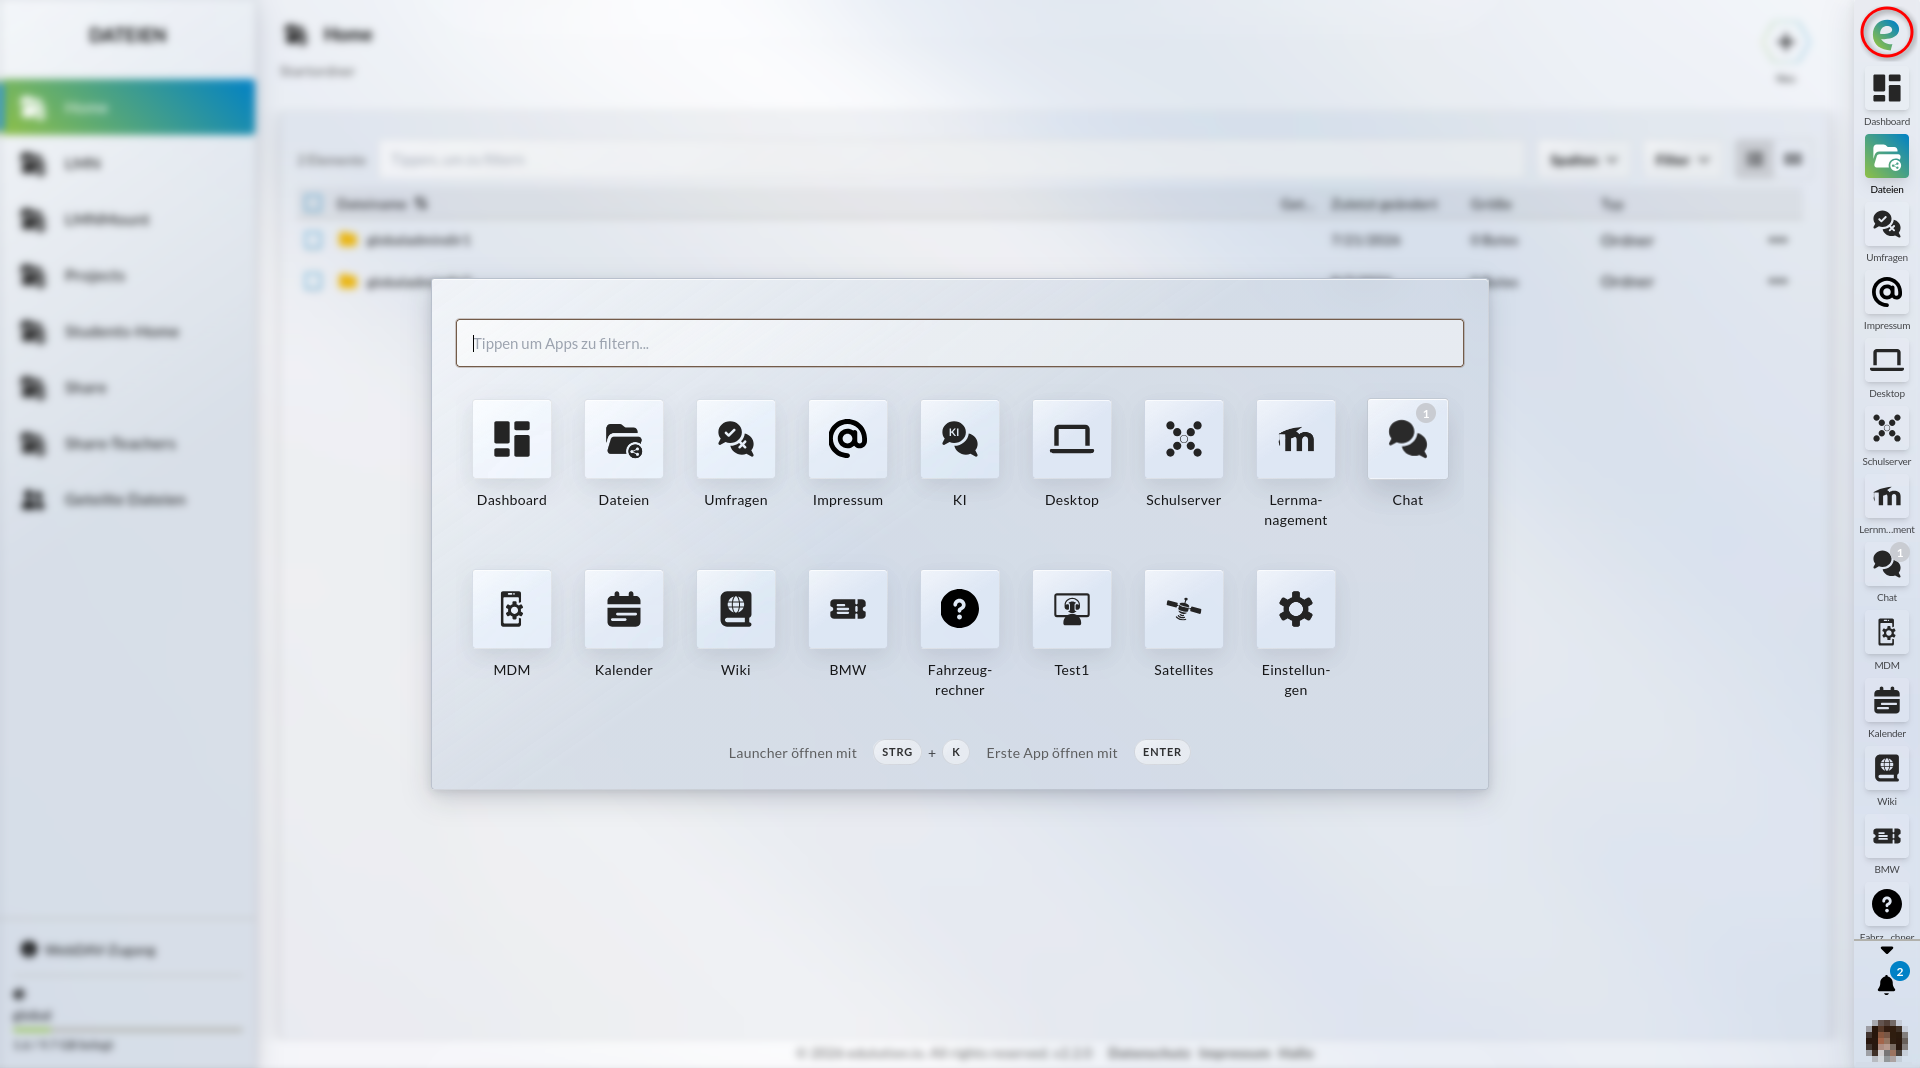This screenshot has width=1920, height=1068.
Task: Click the K key hint
Action: (x=956, y=752)
